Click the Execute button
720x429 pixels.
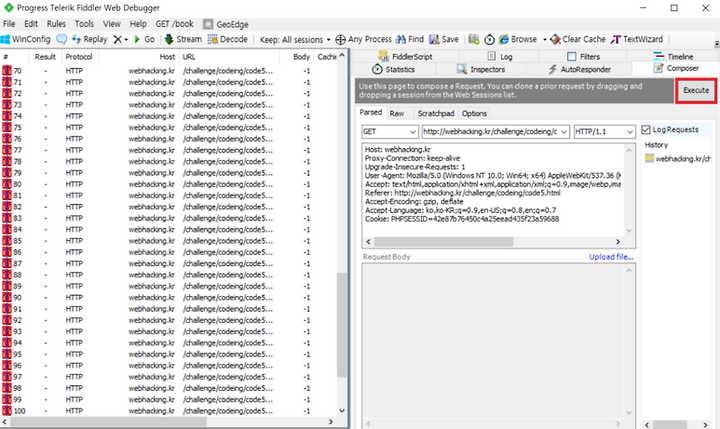pyautogui.click(x=696, y=90)
